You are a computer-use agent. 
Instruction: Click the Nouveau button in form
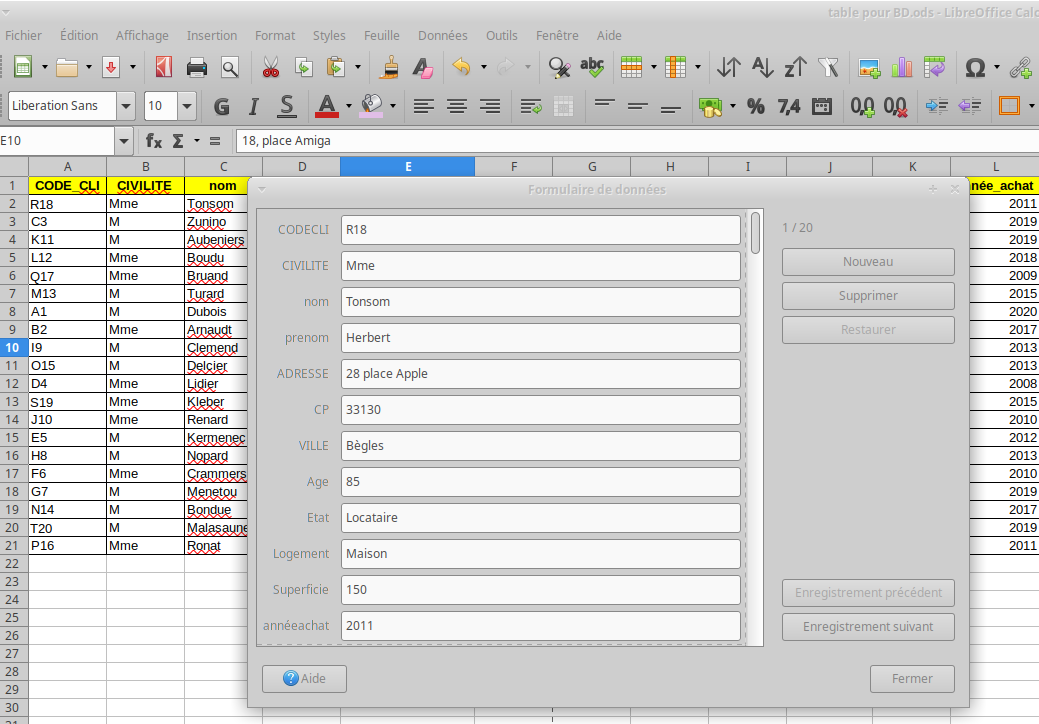pos(867,262)
